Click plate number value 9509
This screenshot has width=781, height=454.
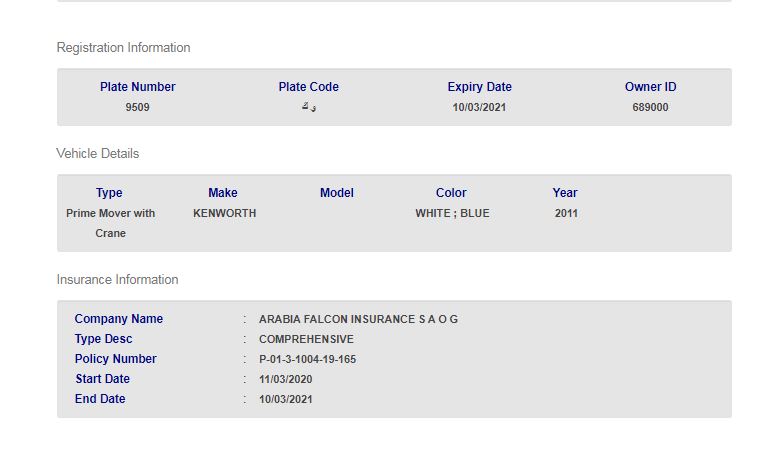pos(137,107)
